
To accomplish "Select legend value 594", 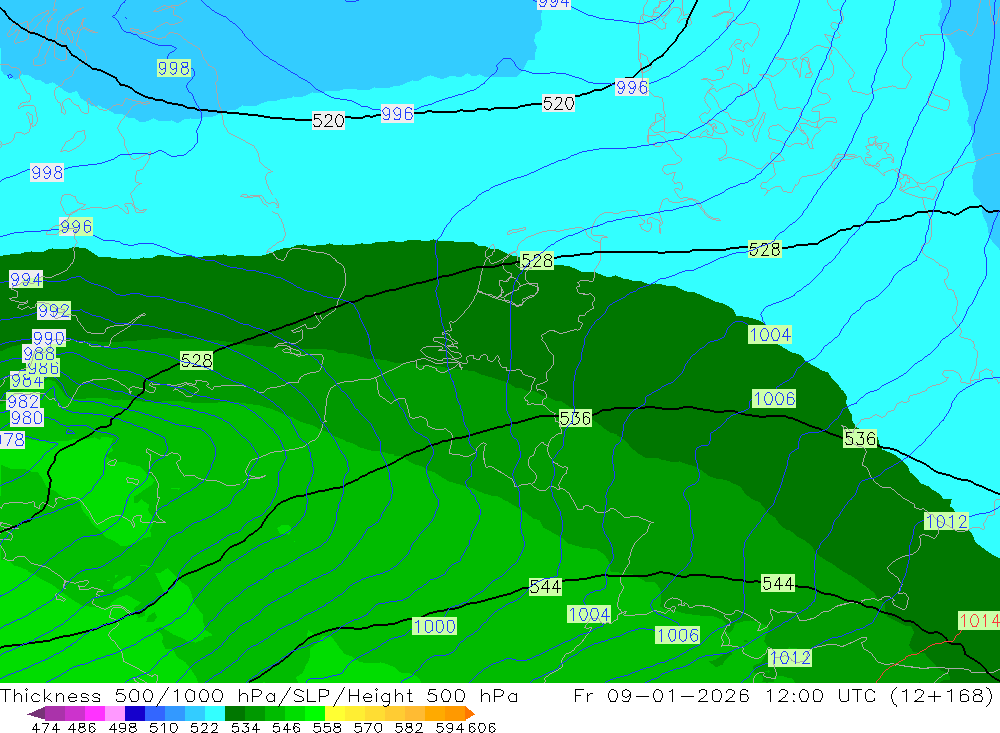I will coord(450,727).
